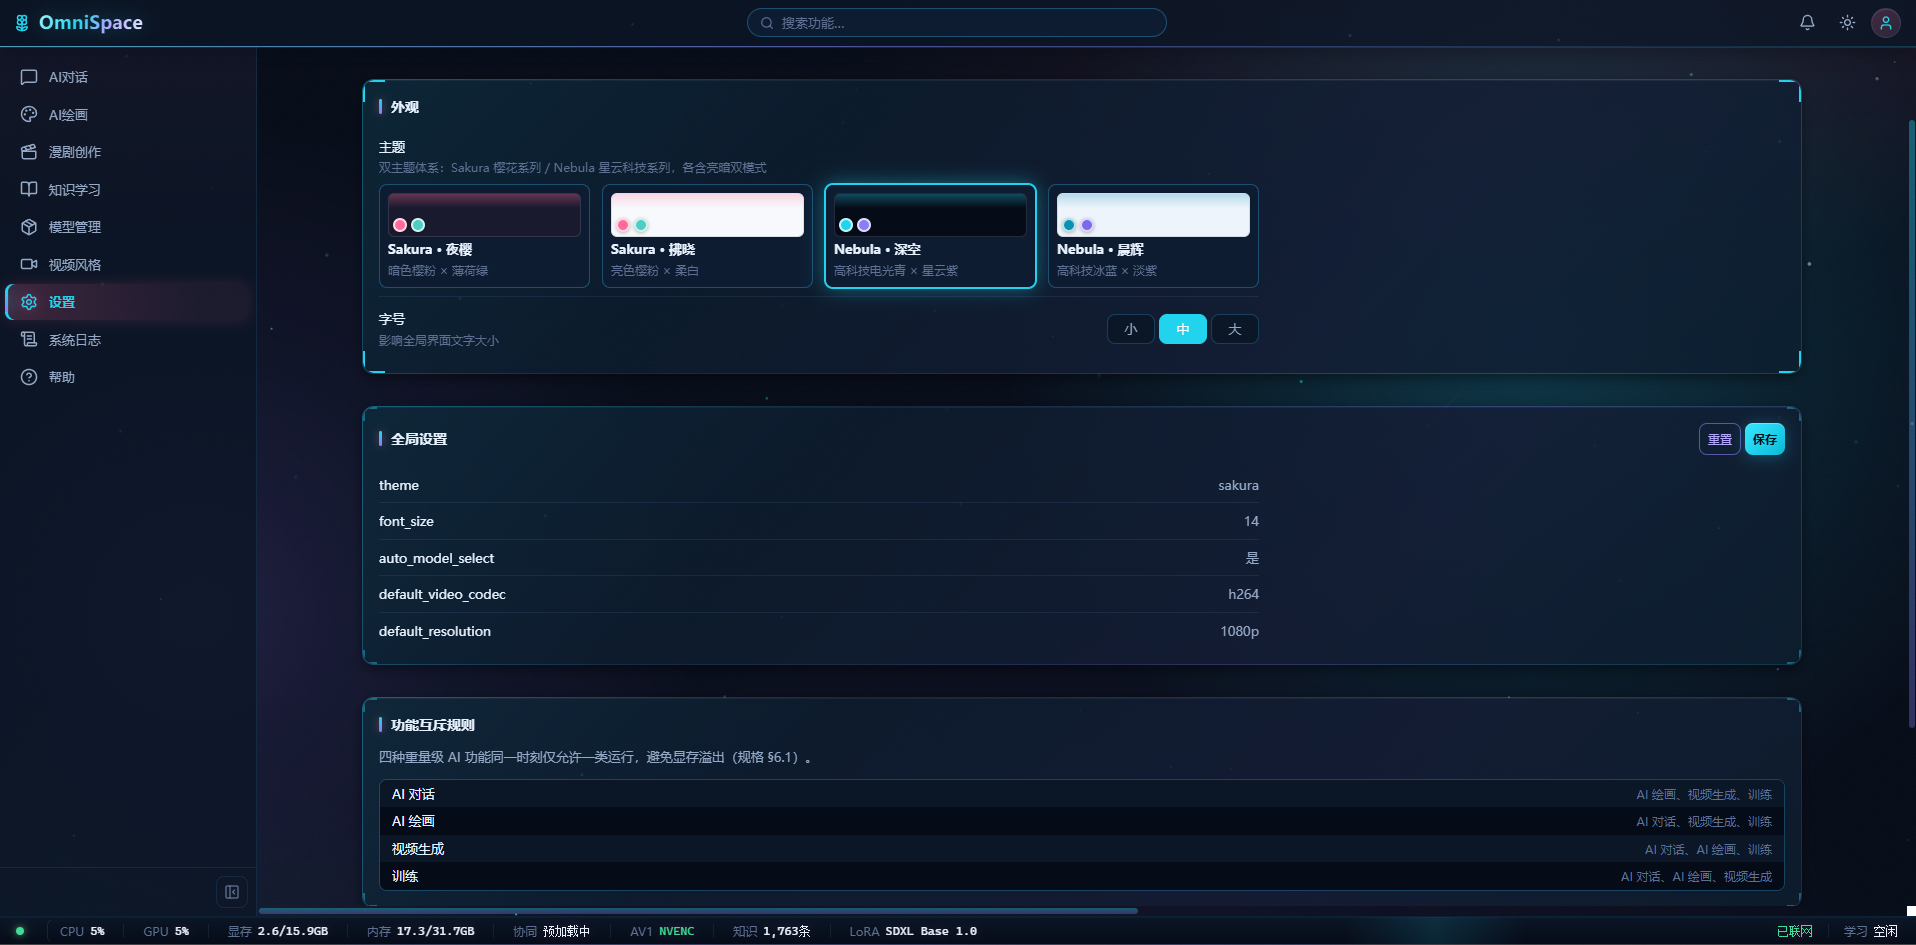Click the AI绘画 palette icon

click(x=29, y=115)
